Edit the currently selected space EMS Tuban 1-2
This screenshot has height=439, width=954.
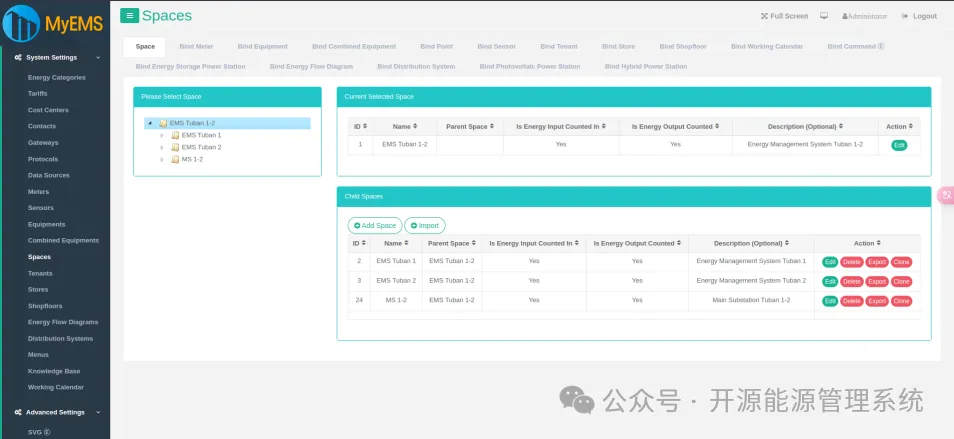(x=899, y=145)
